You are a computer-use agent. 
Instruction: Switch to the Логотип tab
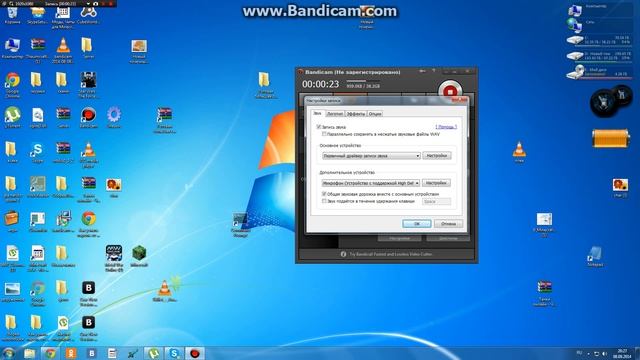(x=335, y=114)
